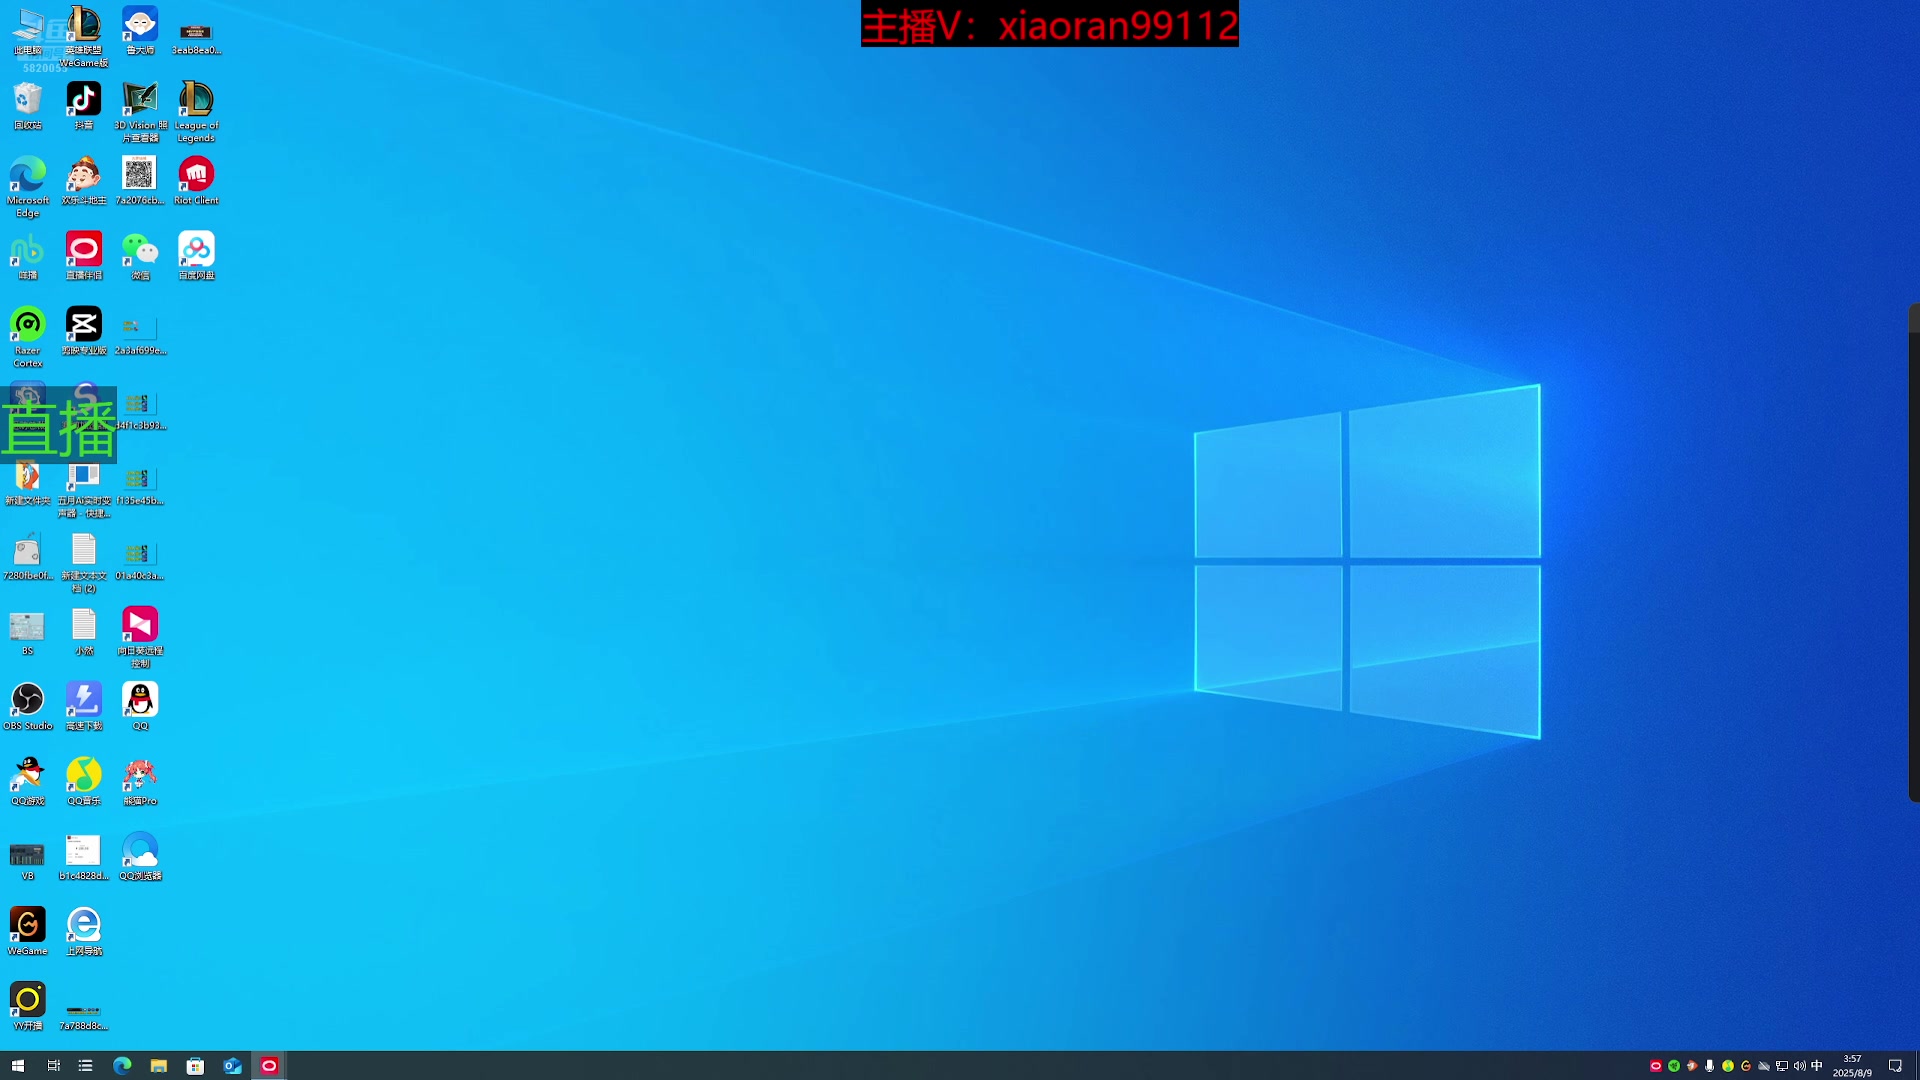
Task: Open the League of Legends shortcut
Action: (196, 112)
